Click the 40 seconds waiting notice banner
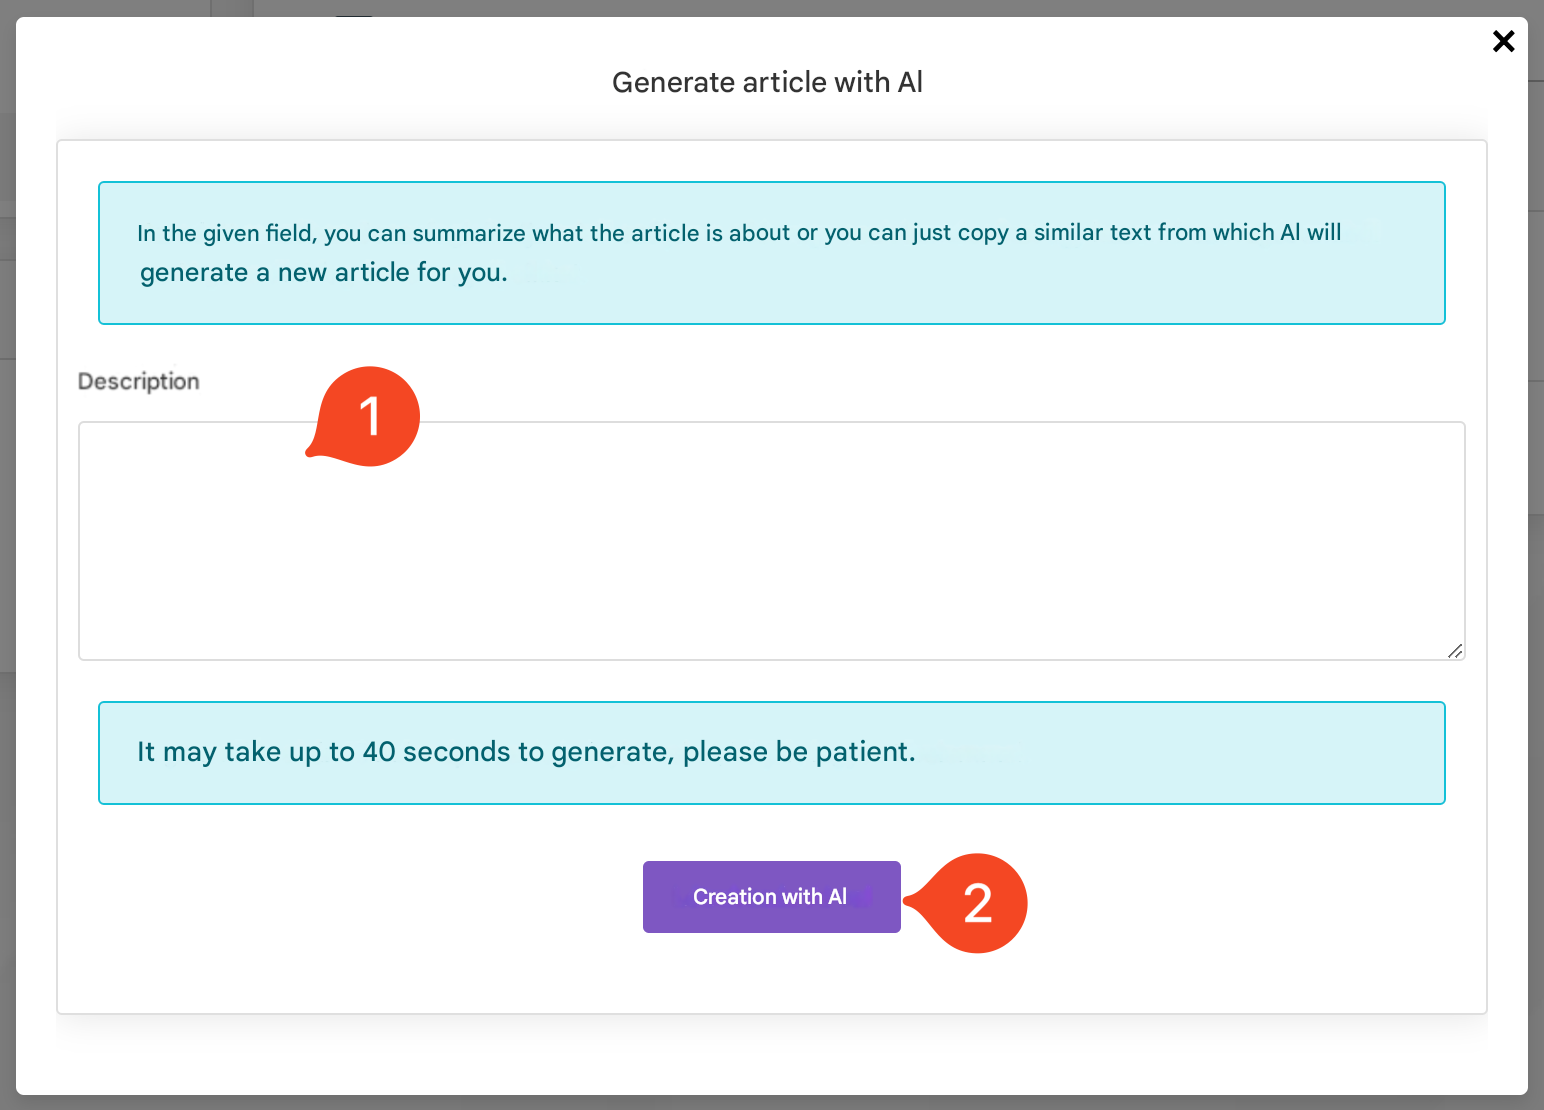 point(1150,753)
